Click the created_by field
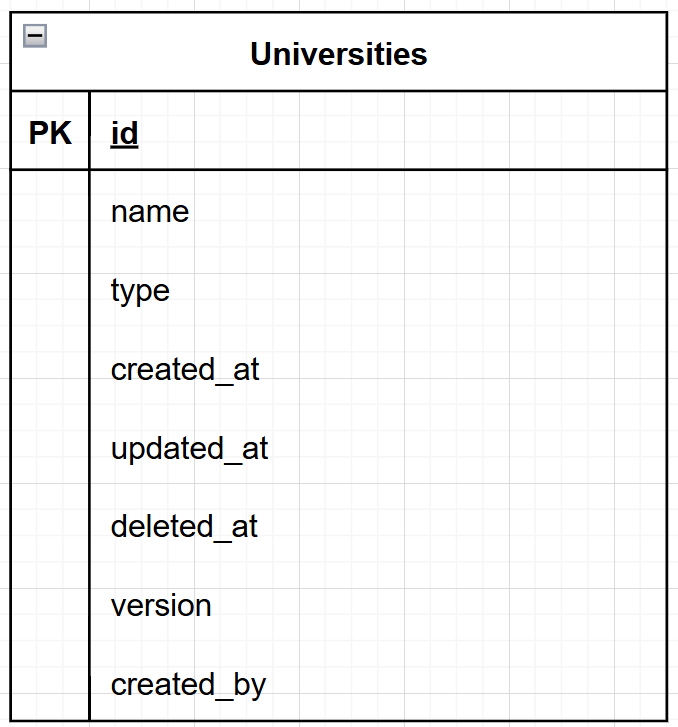The height and width of the screenshot is (727, 678). (x=378, y=684)
